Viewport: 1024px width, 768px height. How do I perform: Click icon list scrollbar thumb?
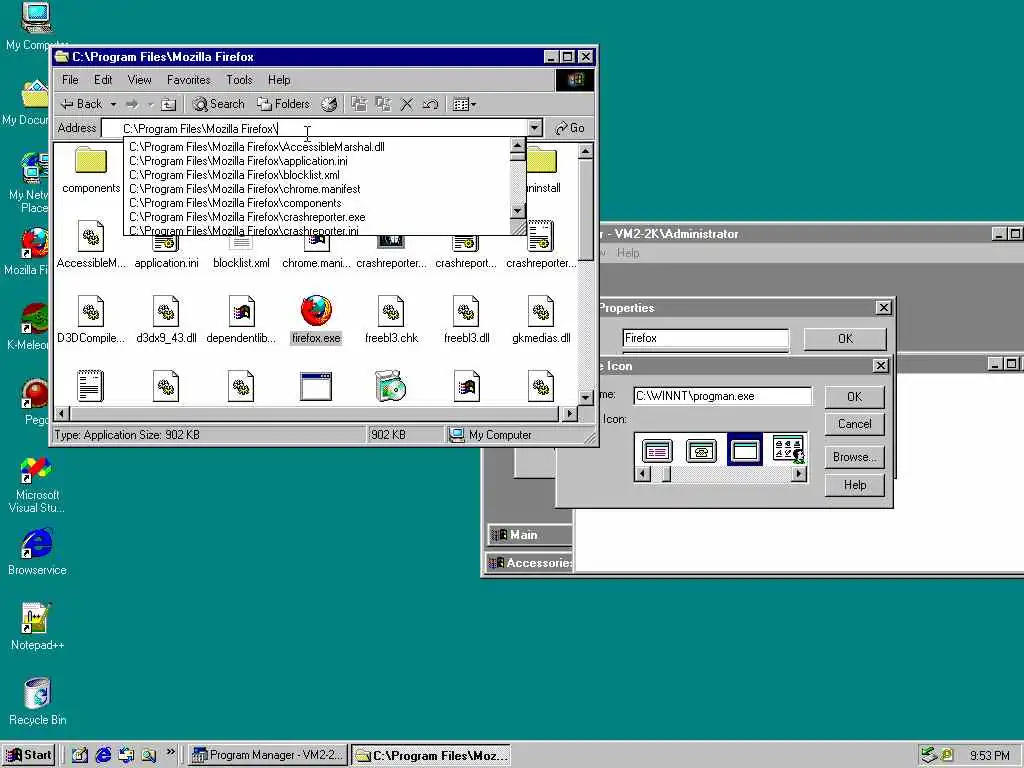666,474
